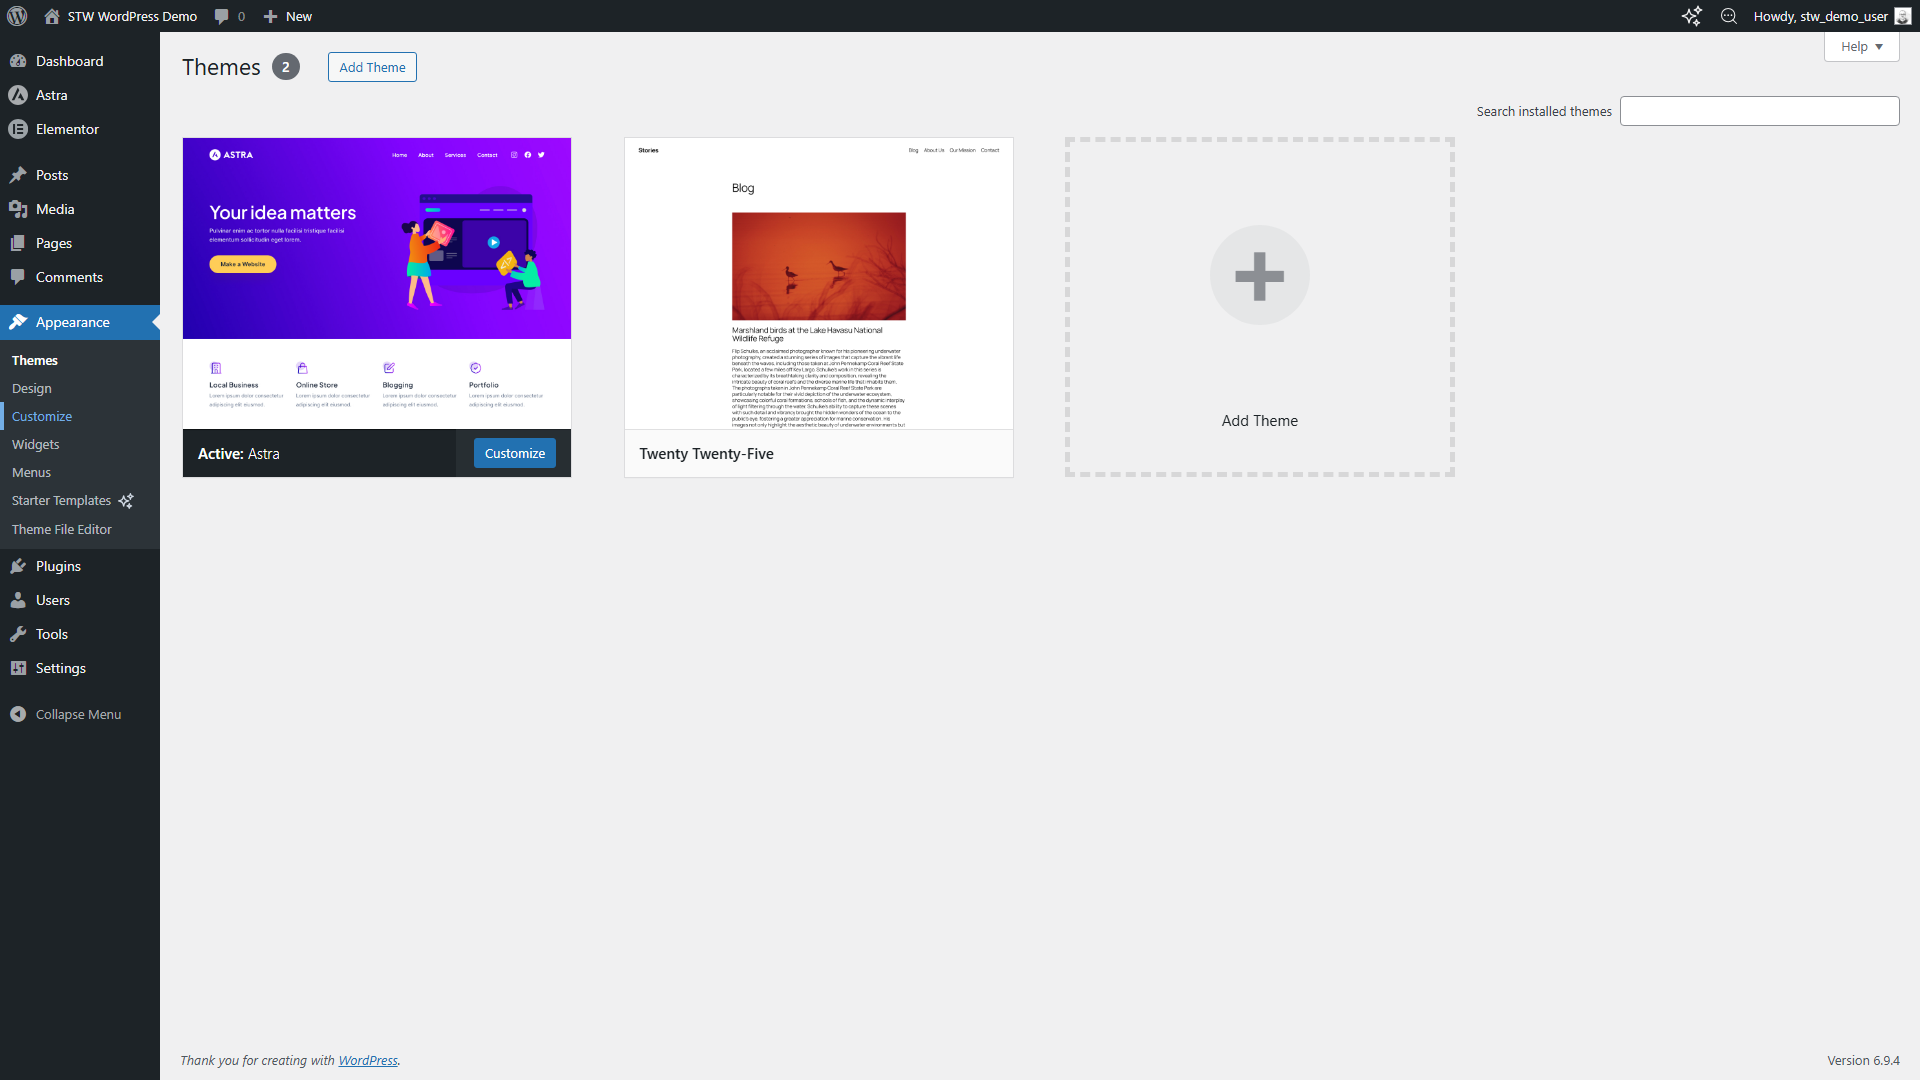The image size is (1920, 1080).
Task: Select the Twenty Twenty-Five theme screenshot
Action: [x=819, y=283]
